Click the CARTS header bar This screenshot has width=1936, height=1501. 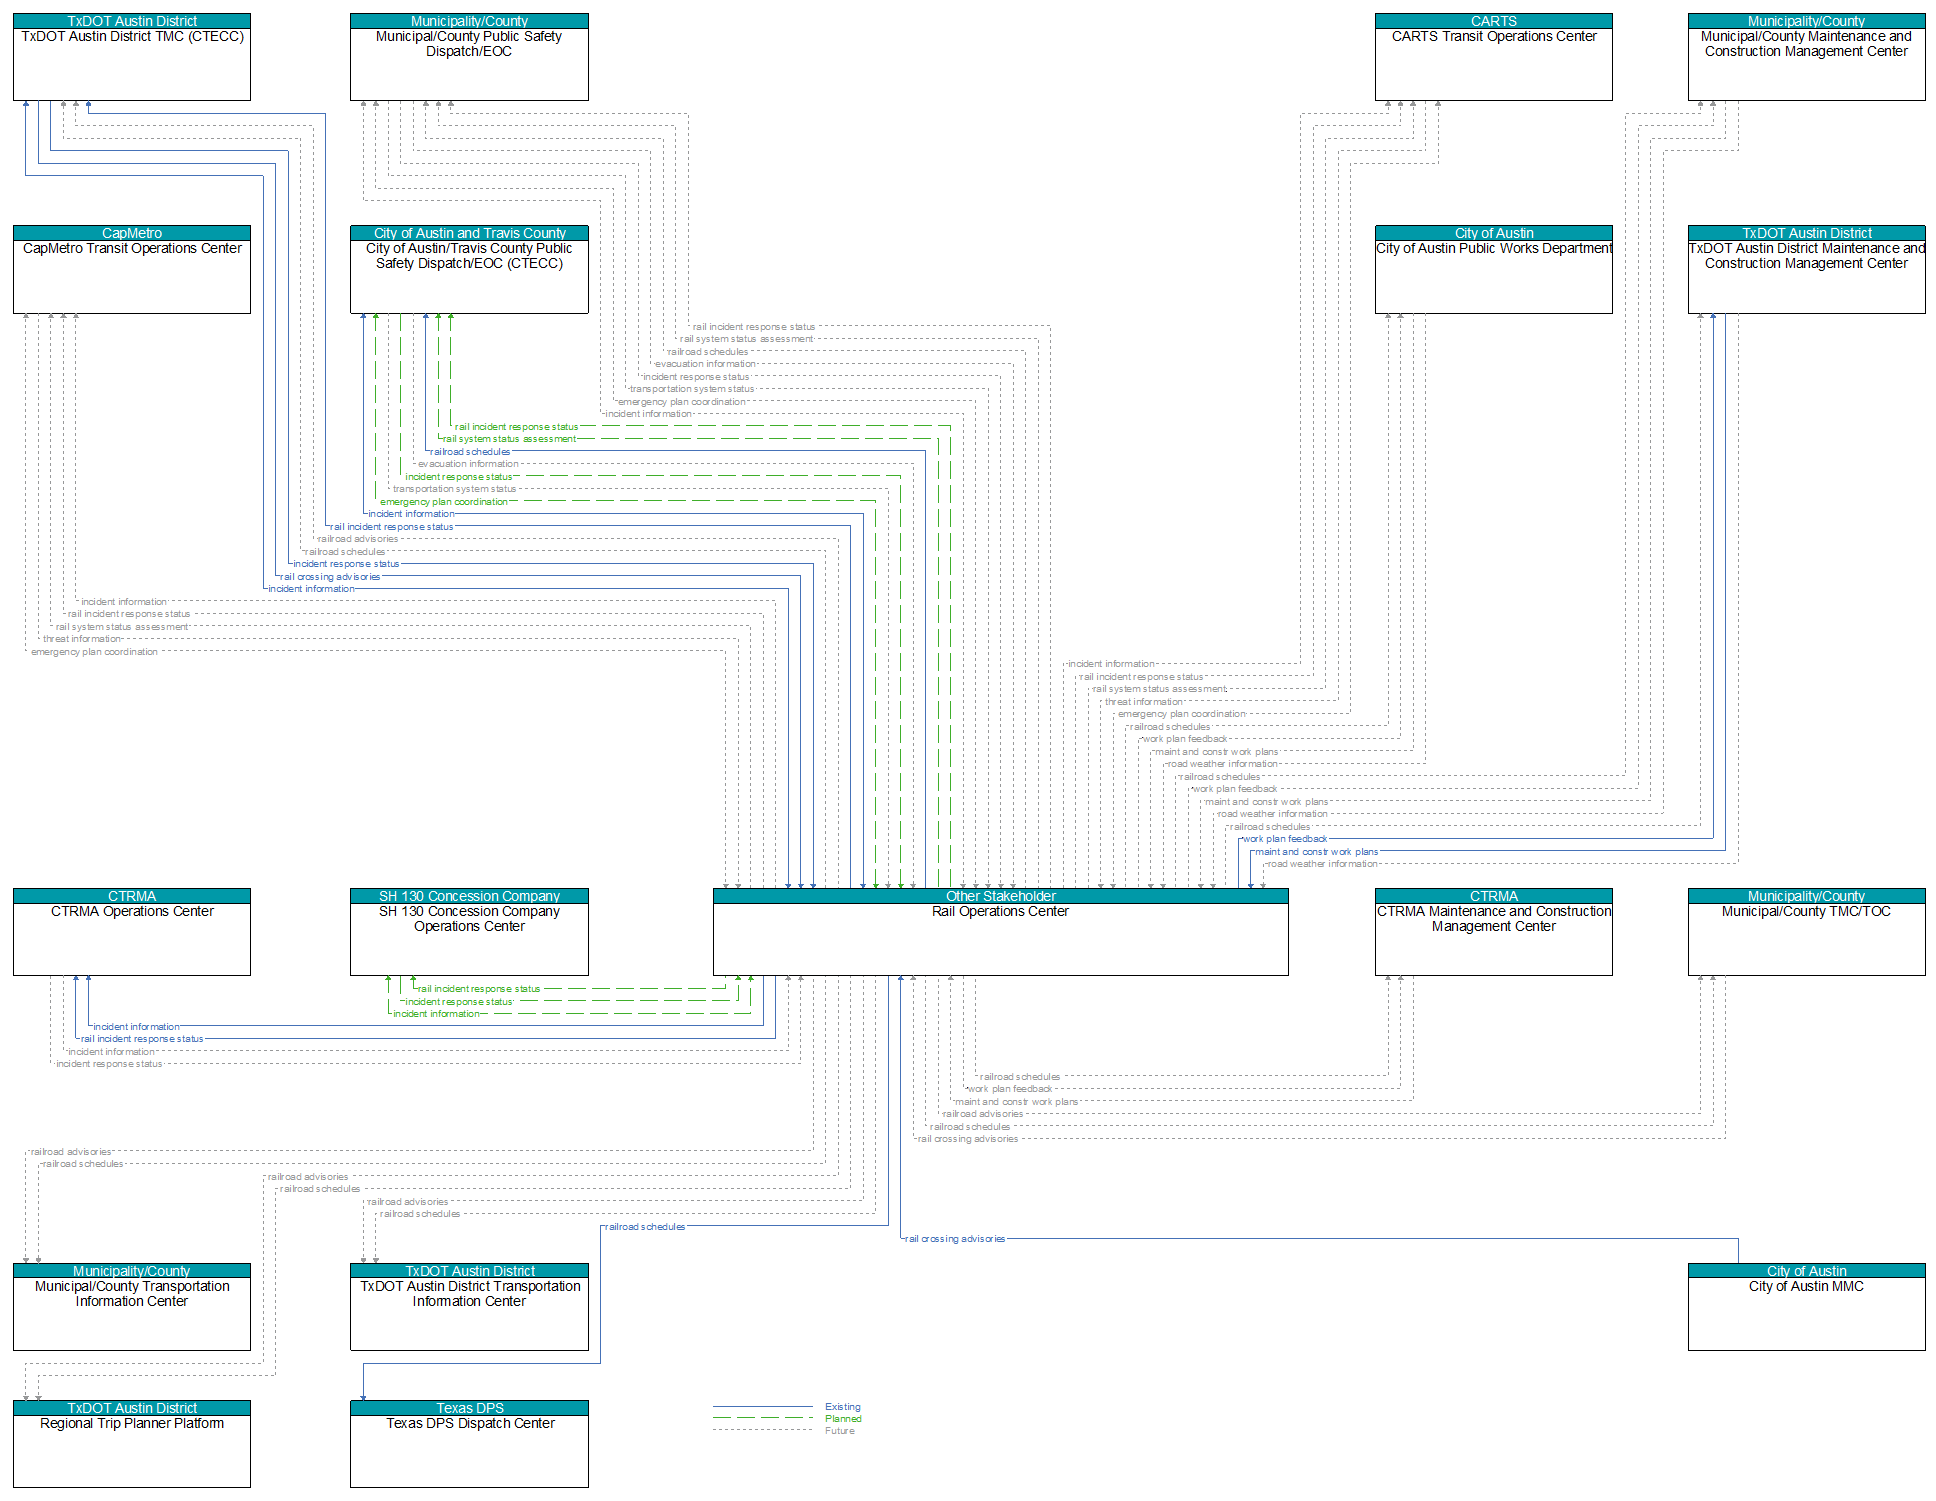(1493, 21)
